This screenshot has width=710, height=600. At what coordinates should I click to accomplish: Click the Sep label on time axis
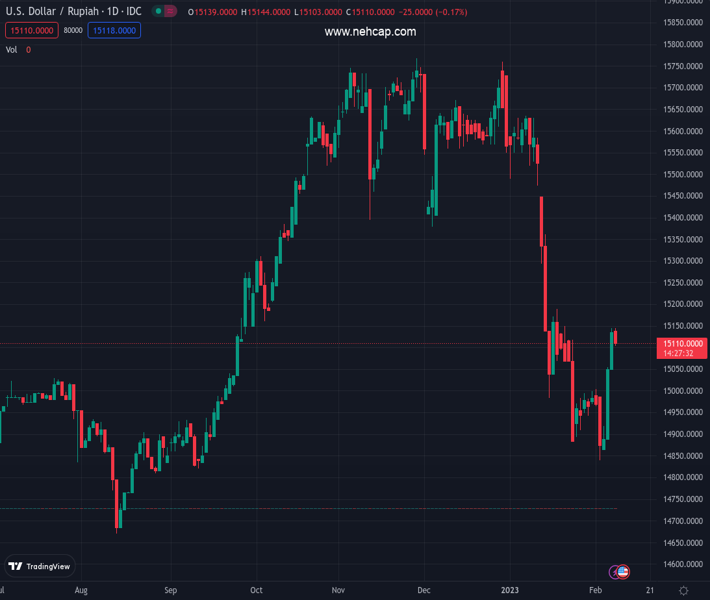(x=171, y=590)
